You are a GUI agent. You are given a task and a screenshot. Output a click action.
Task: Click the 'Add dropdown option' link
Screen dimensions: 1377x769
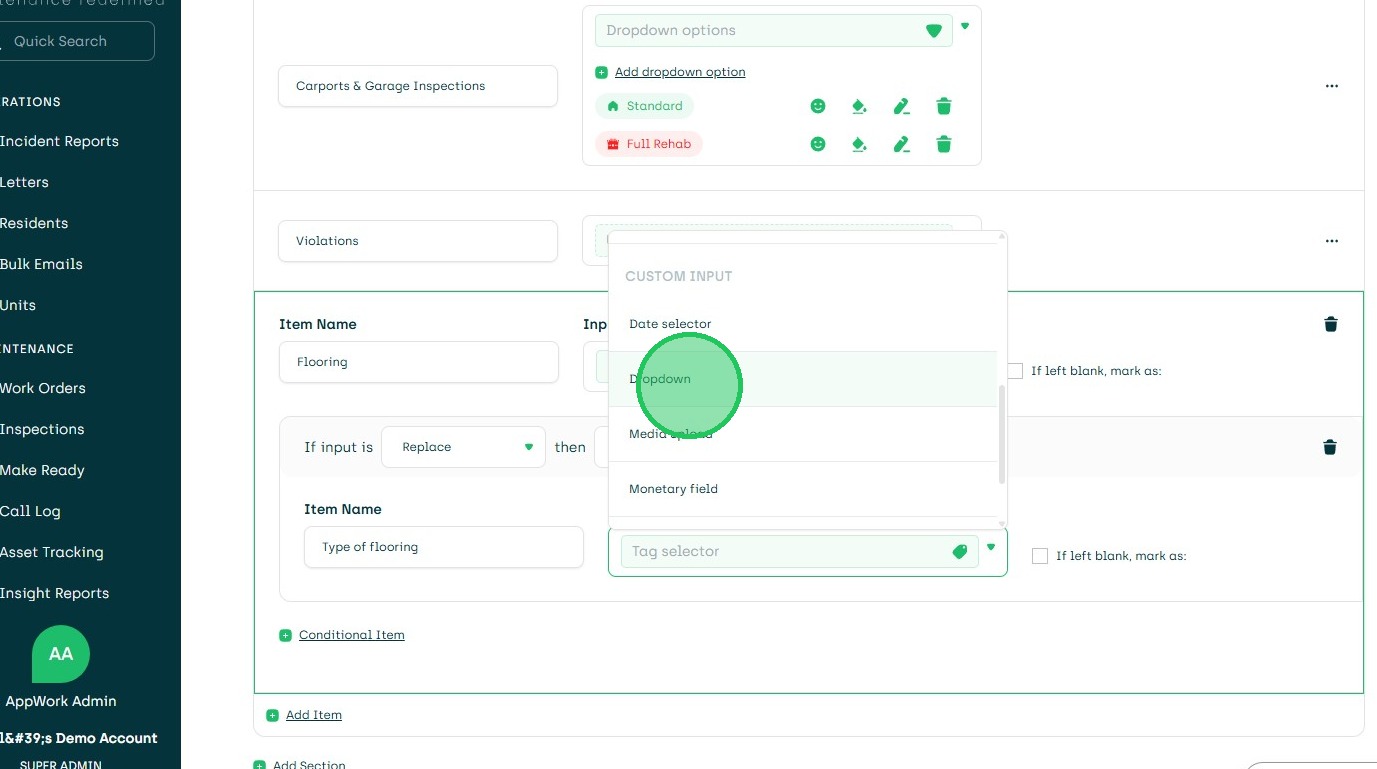coord(679,72)
